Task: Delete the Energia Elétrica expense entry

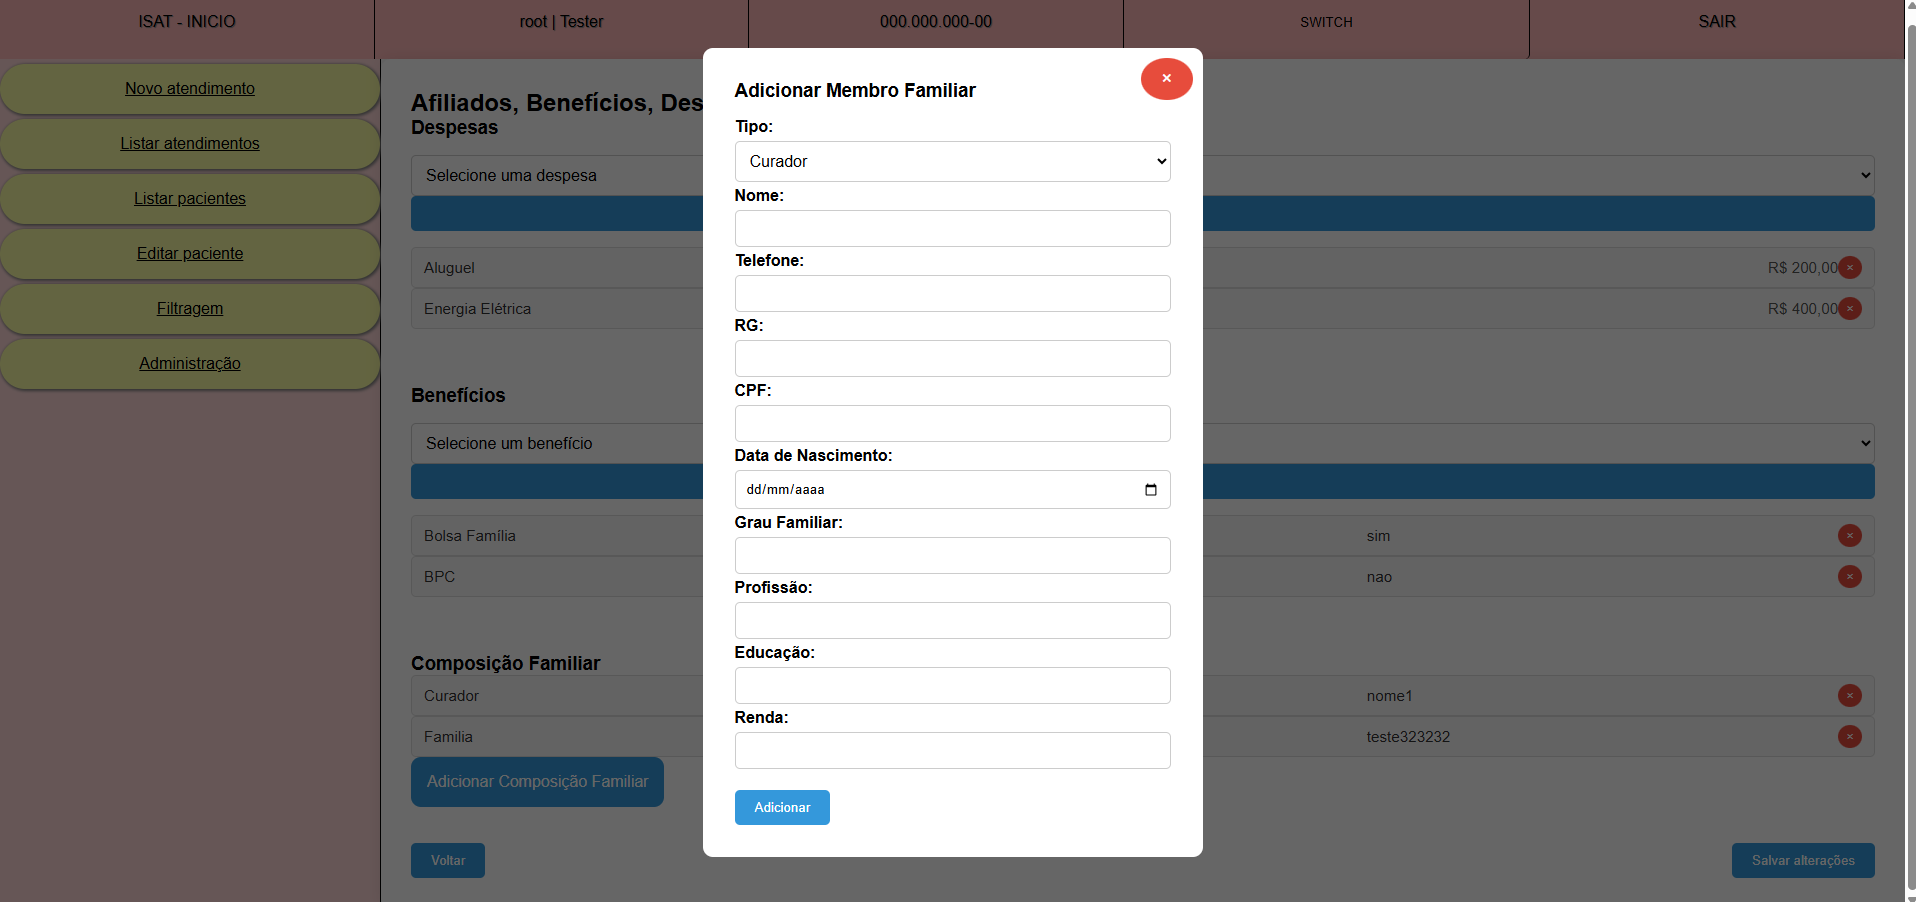Action: (1849, 309)
